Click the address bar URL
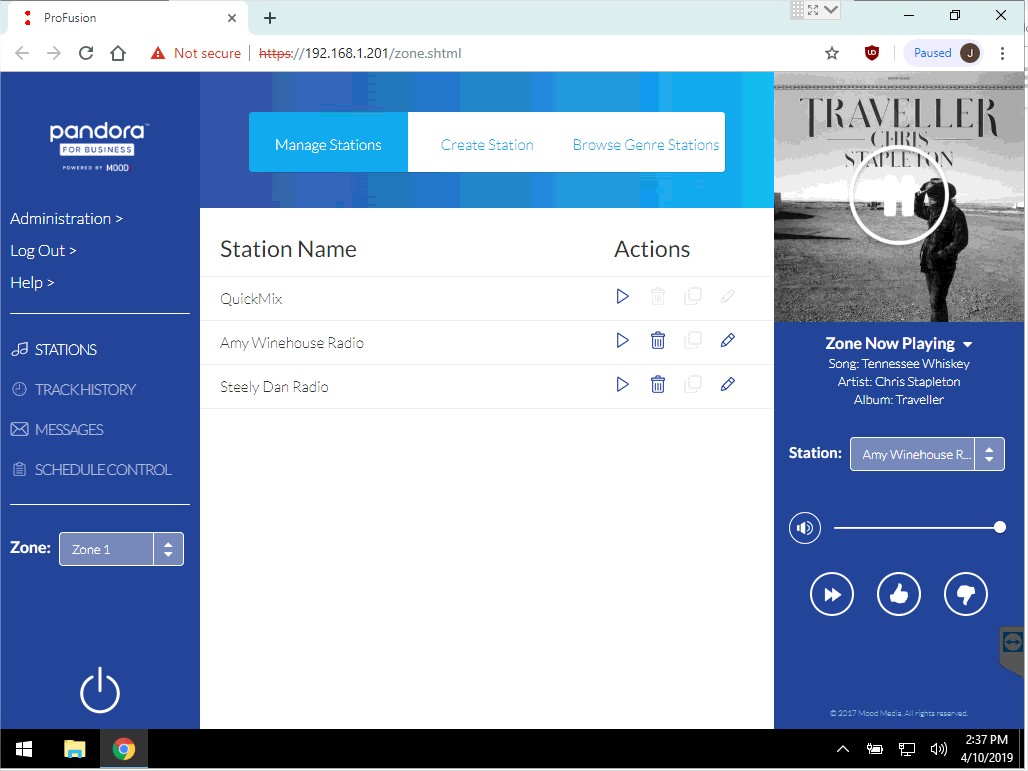This screenshot has width=1028, height=771. 360,53
